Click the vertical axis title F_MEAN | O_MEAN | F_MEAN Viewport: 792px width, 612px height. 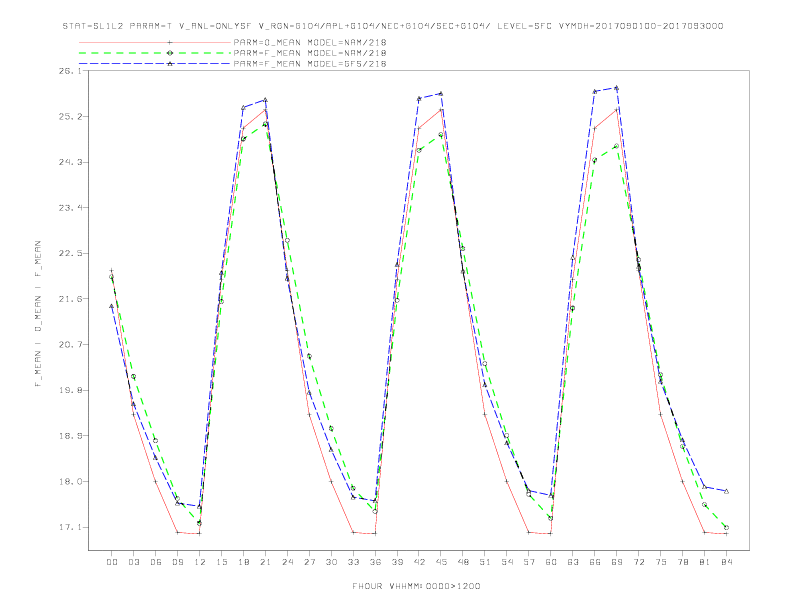pos(38,314)
